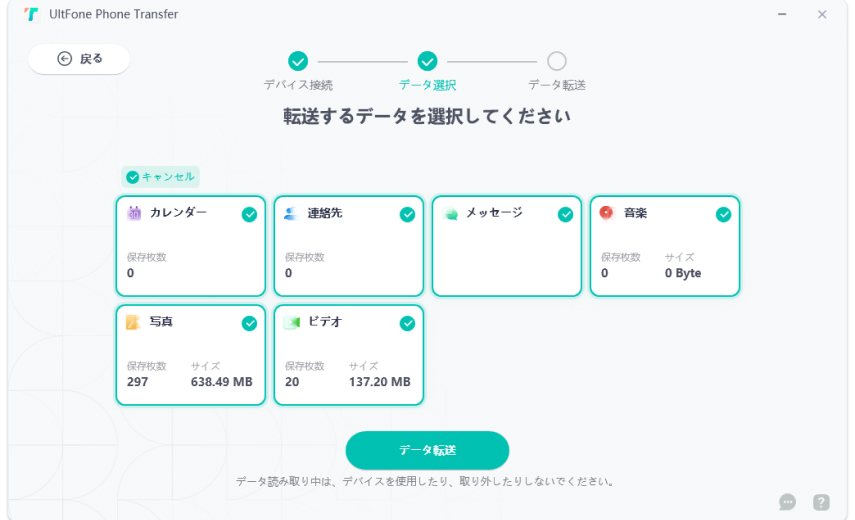Open the feedback chat icon

788,502
